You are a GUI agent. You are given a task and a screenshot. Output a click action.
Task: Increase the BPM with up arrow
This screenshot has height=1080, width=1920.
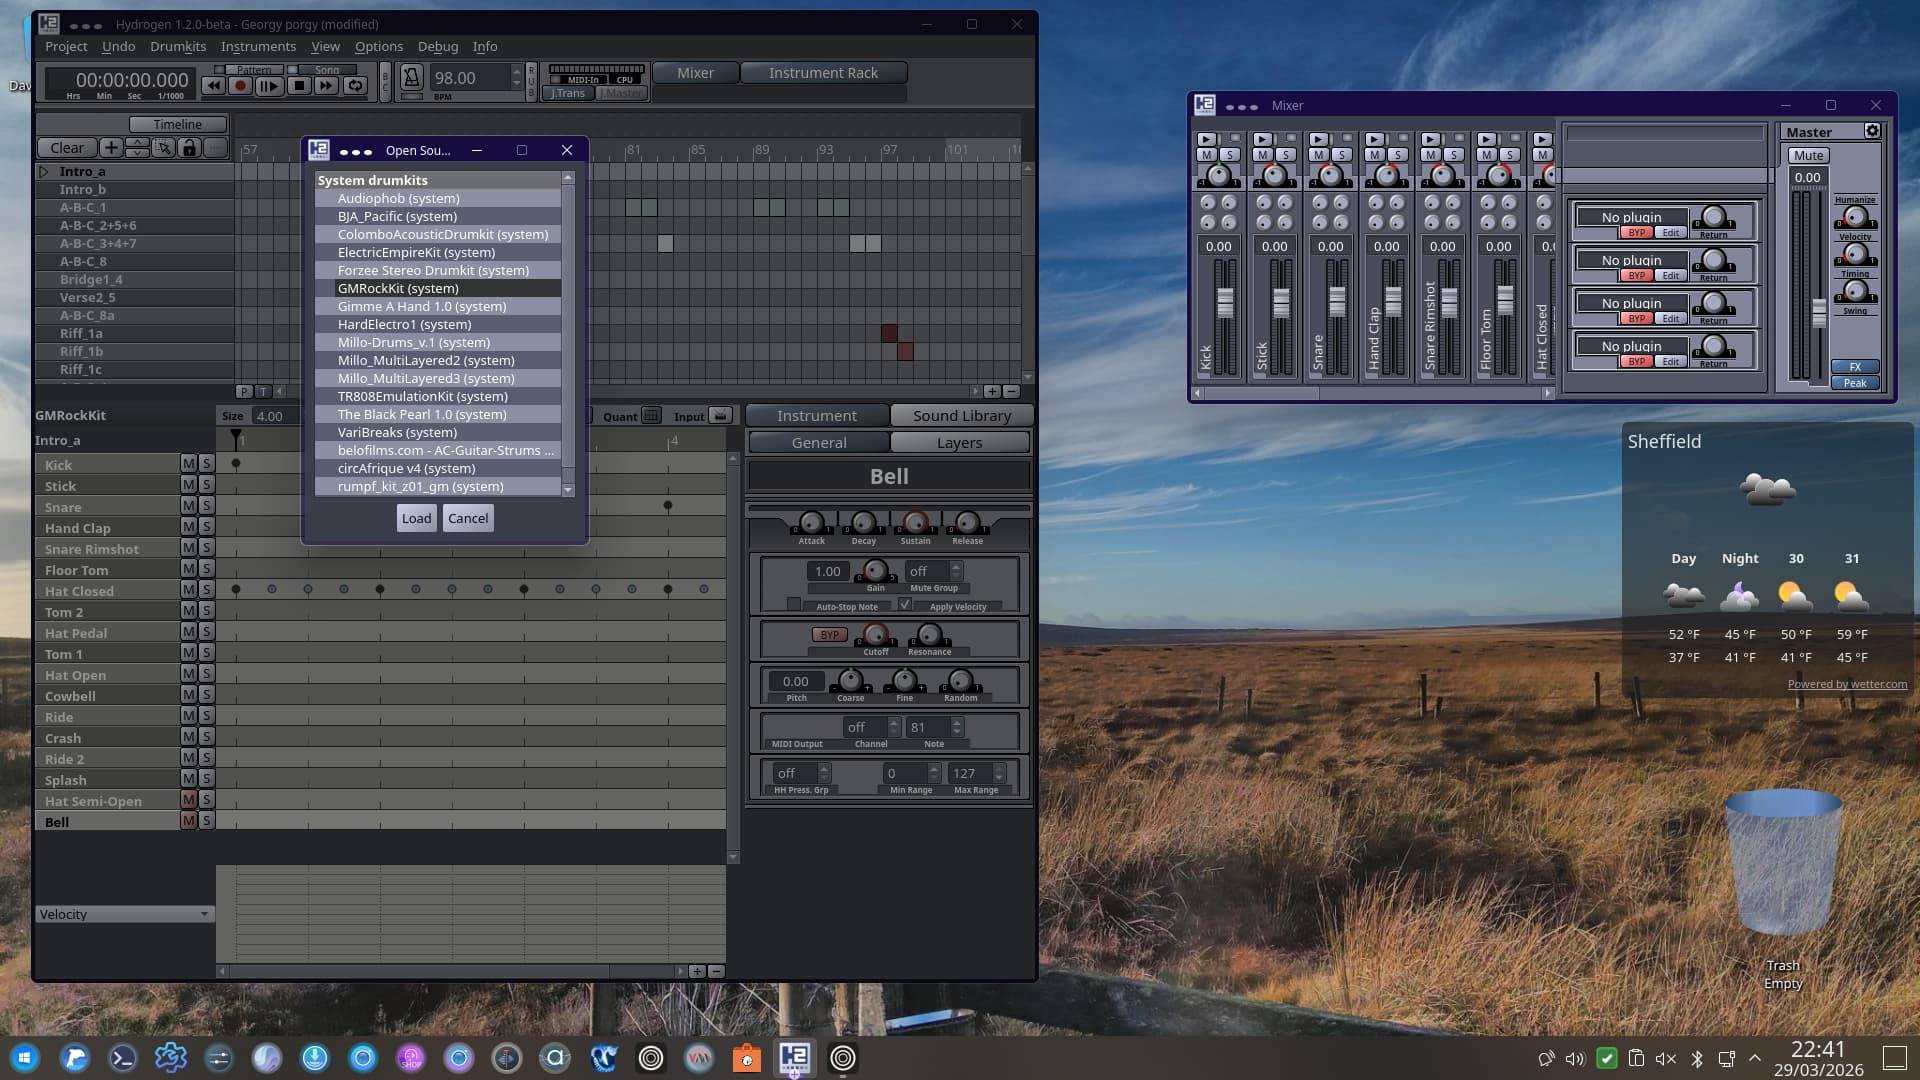(x=516, y=71)
